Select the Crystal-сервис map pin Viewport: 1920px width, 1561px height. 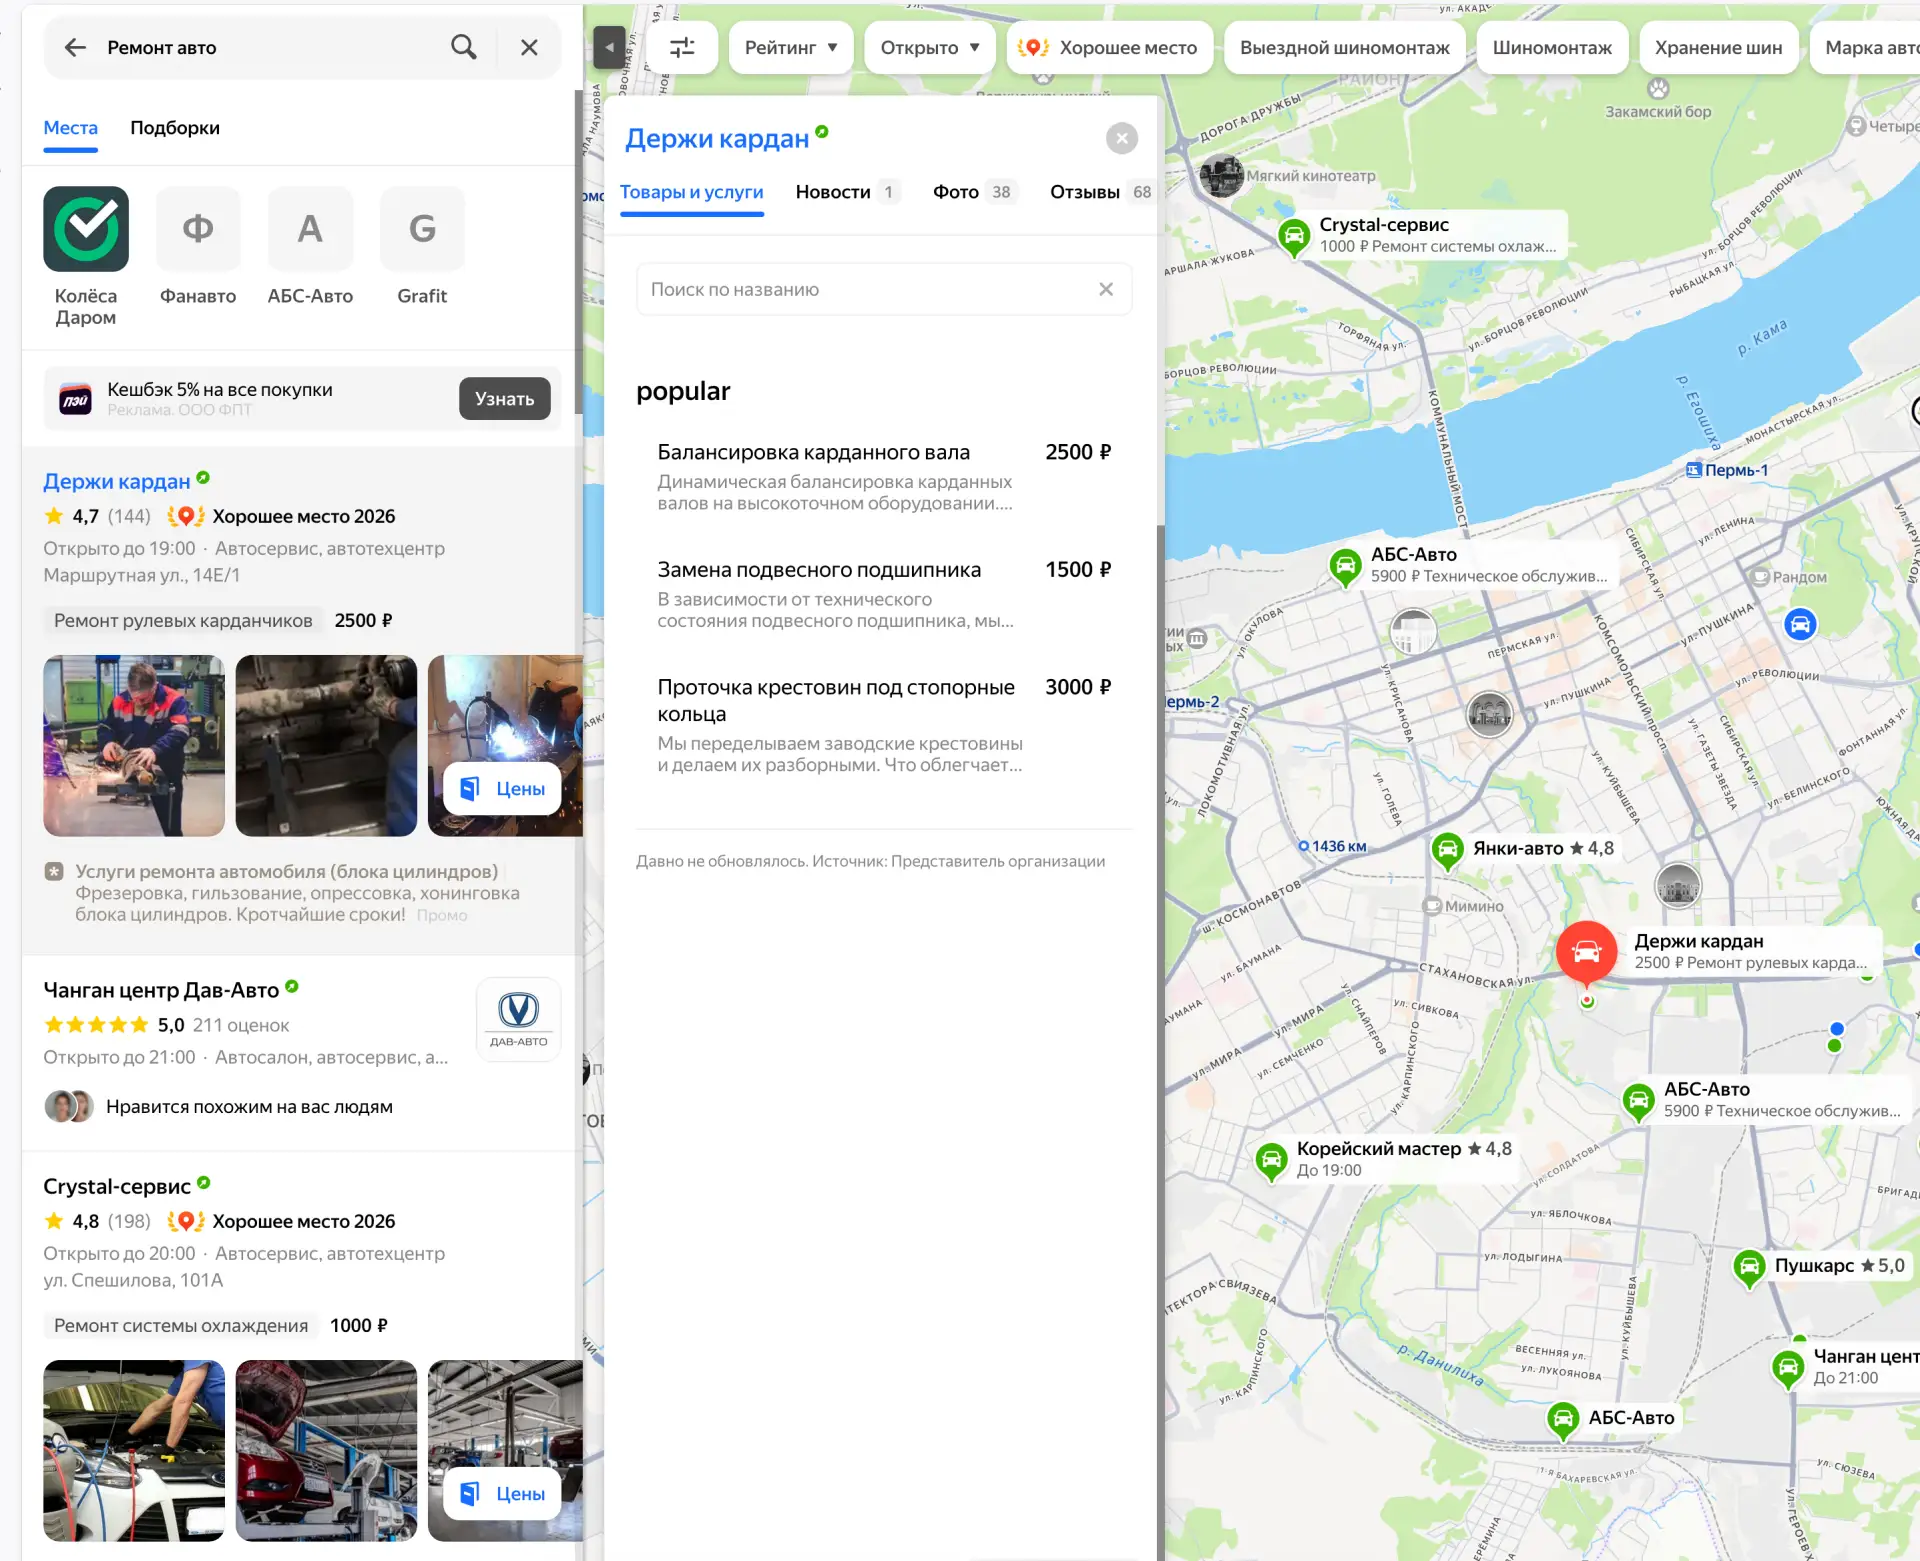[x=1294, y=237]
